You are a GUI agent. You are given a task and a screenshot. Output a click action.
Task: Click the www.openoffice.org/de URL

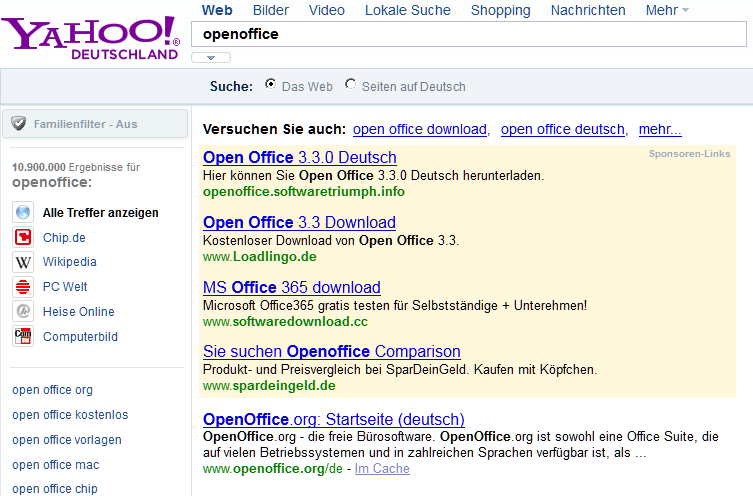pos(273,469)
